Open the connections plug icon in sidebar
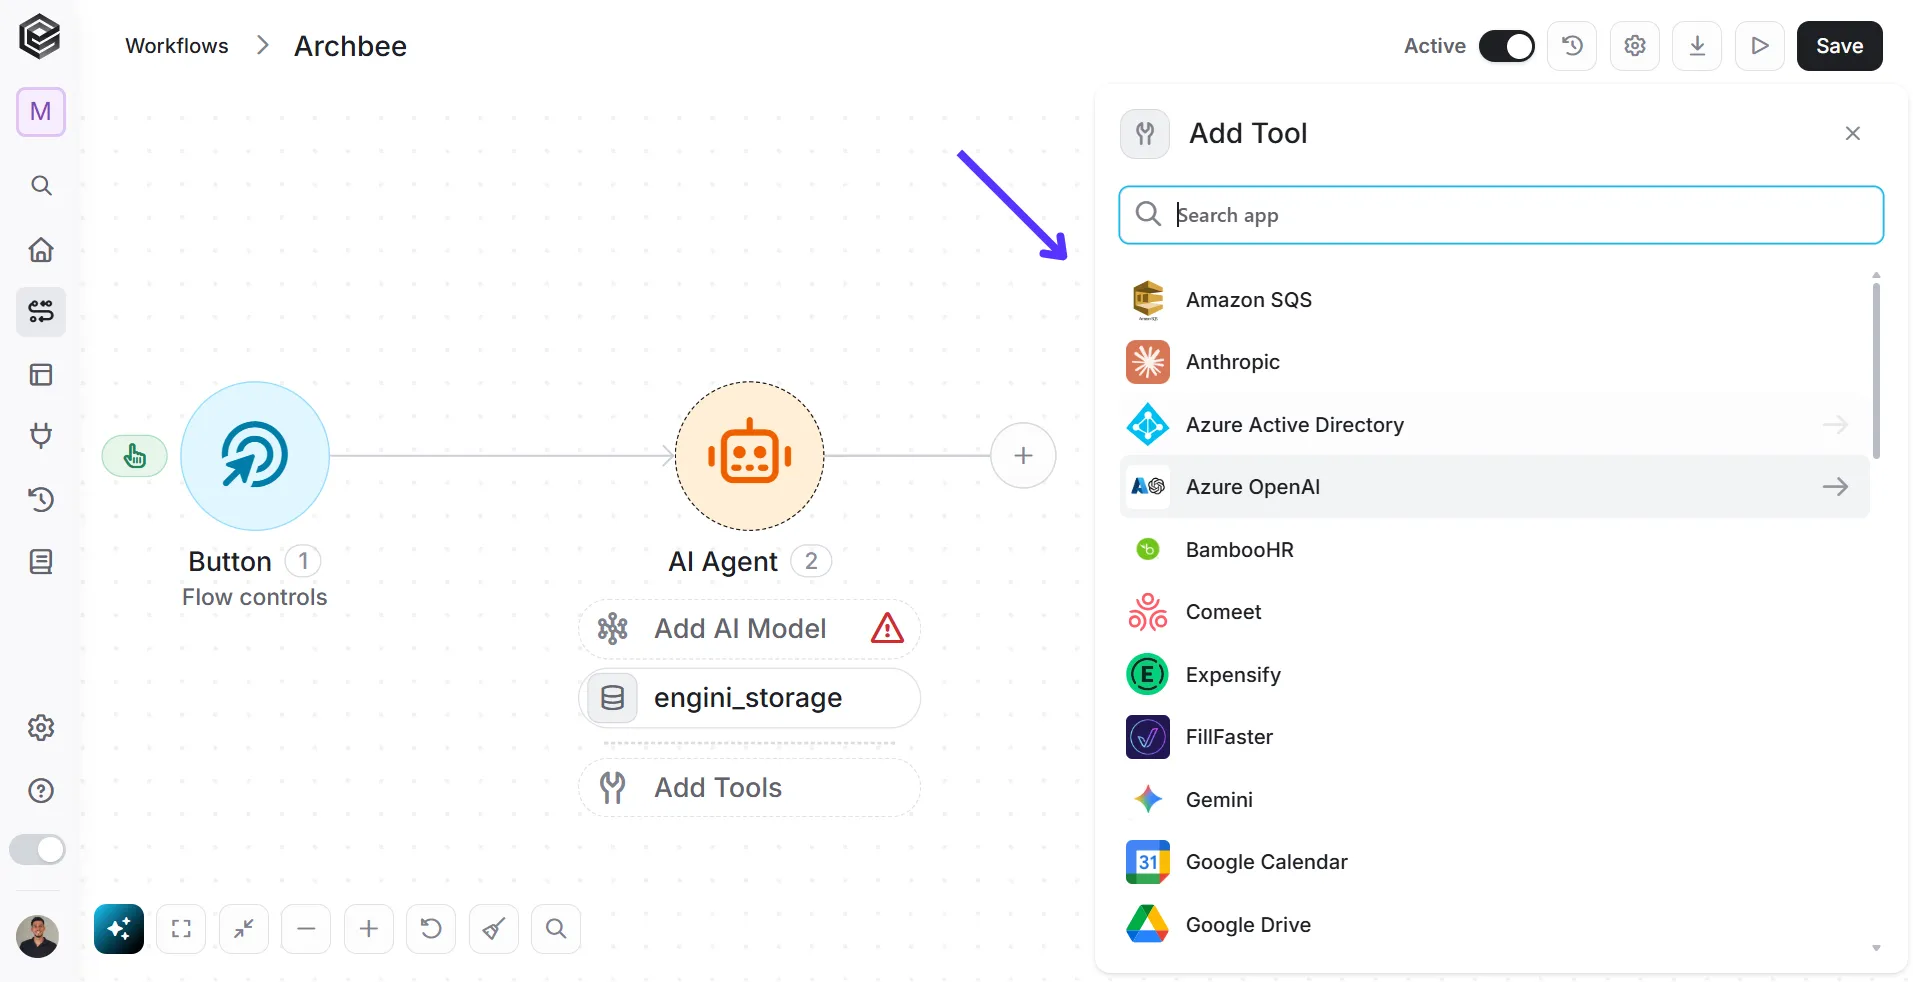 click(41, 436)
